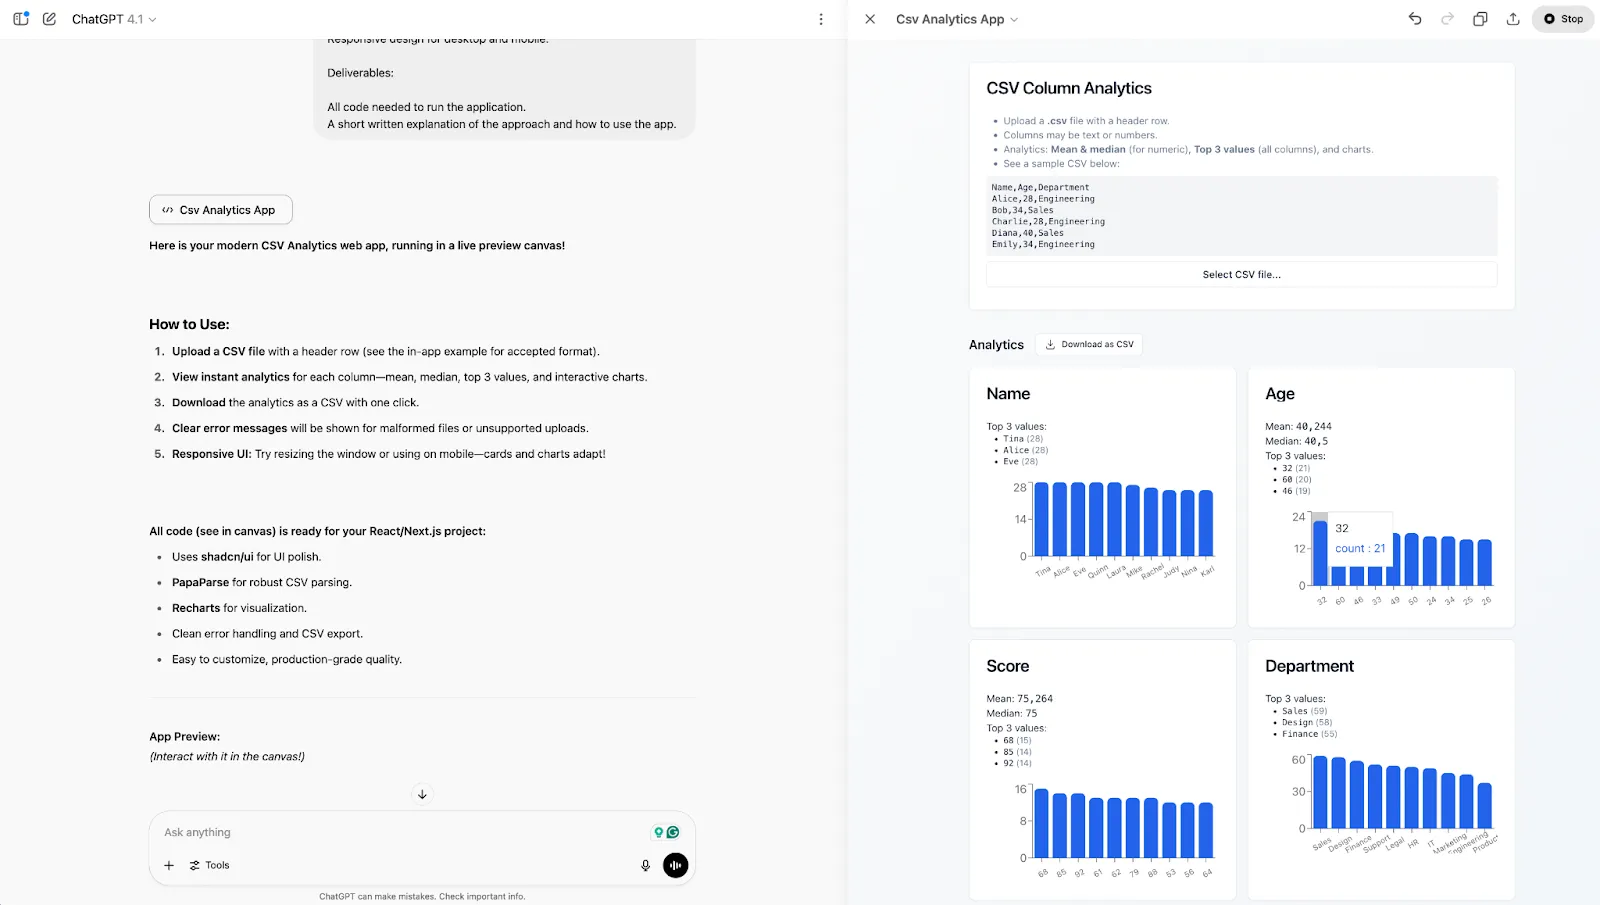
Task: Open the conversation three-dot options menu
Action: [821, 19]
